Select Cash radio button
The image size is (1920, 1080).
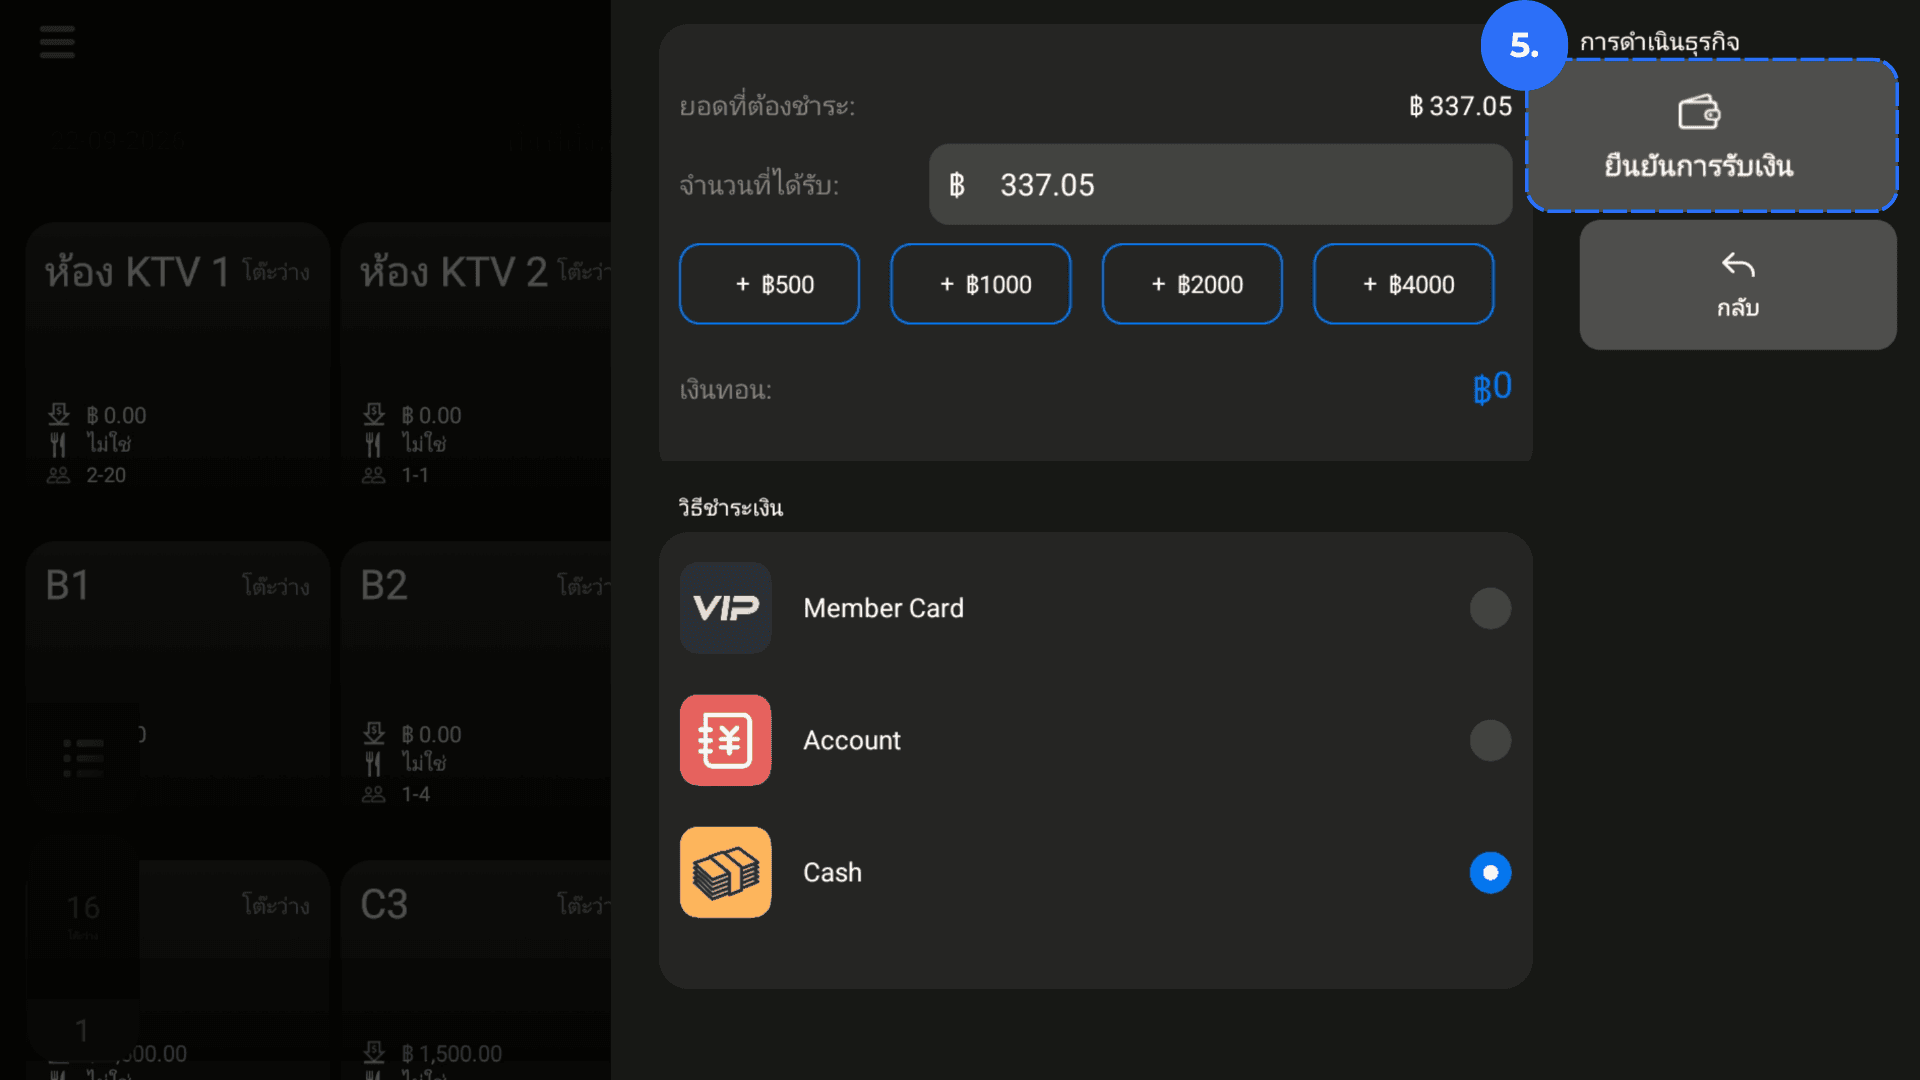point(1490,872)
